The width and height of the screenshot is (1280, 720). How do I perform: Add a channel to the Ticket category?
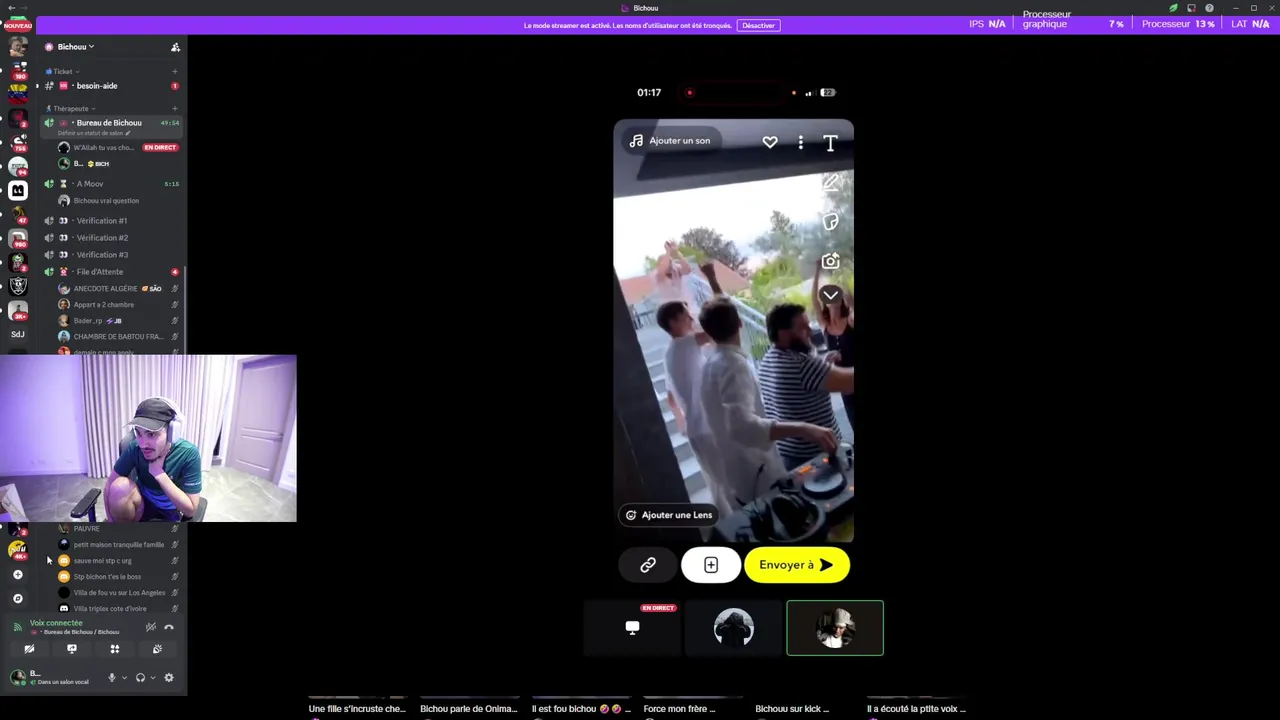tap(174, 72)
